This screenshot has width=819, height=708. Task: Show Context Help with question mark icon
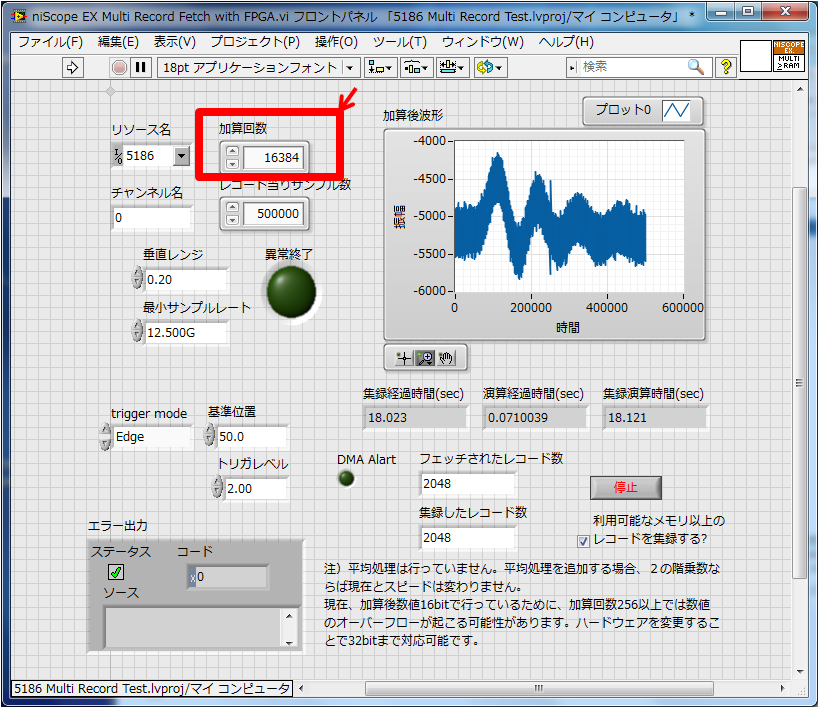tap(726, 67)
